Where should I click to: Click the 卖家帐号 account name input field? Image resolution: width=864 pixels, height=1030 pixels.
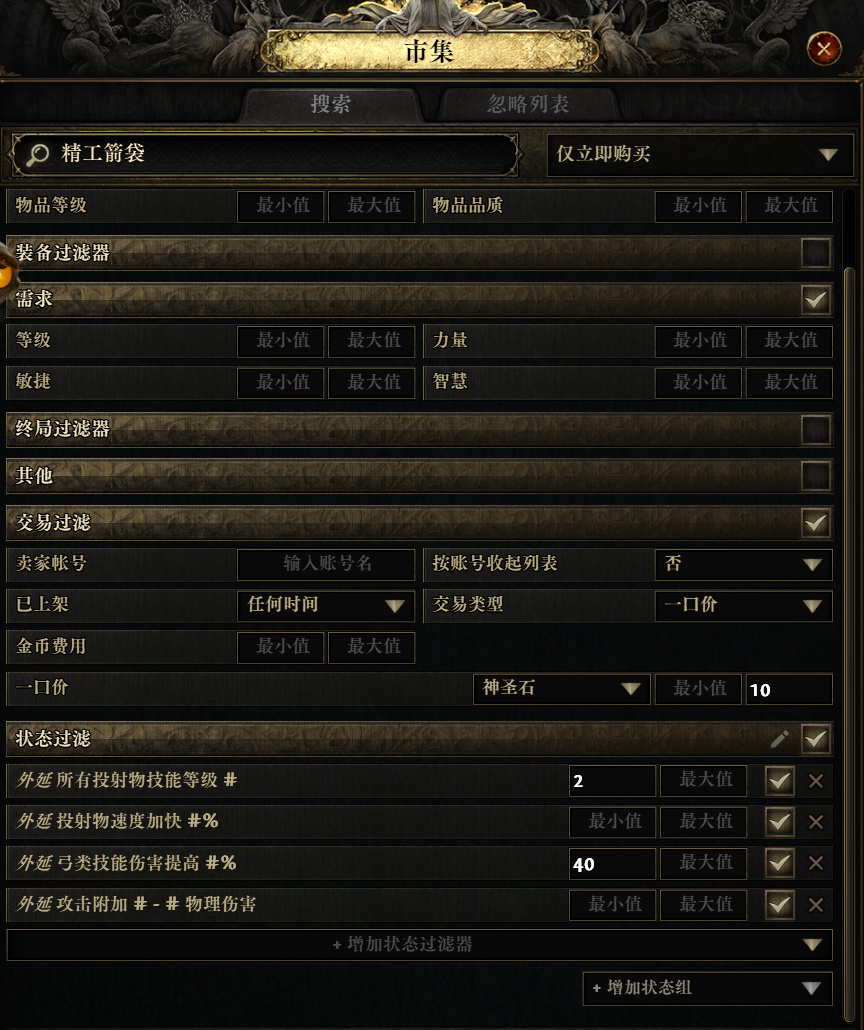[326, 564]
